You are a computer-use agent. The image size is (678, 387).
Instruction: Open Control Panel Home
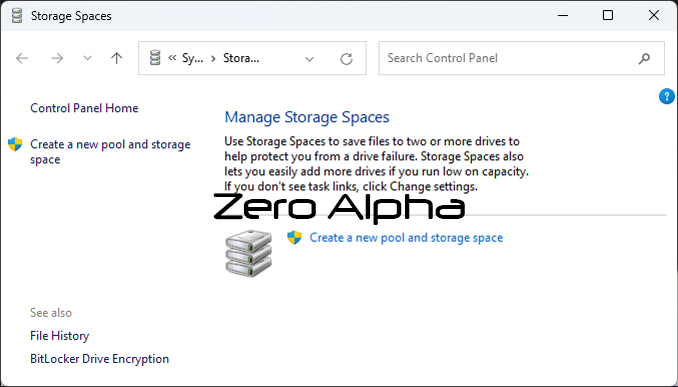[x=84, y=108]
